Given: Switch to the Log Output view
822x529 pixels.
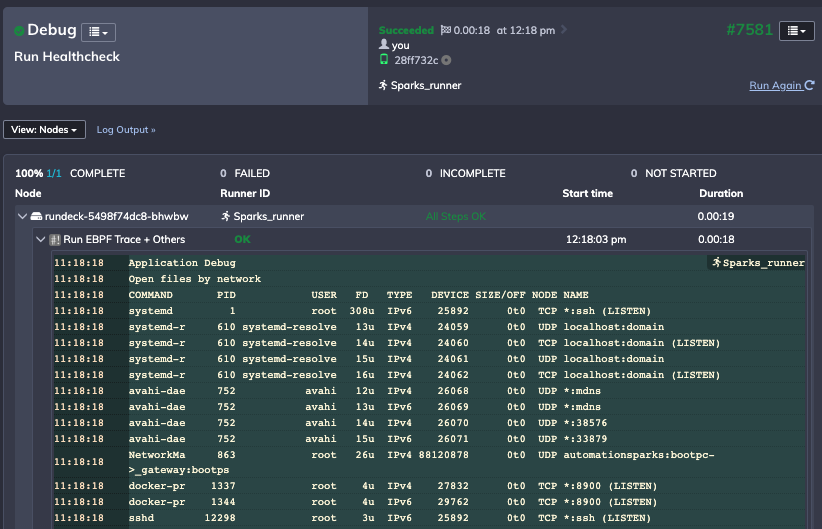Looking at the screenshot, I should 126,130.
